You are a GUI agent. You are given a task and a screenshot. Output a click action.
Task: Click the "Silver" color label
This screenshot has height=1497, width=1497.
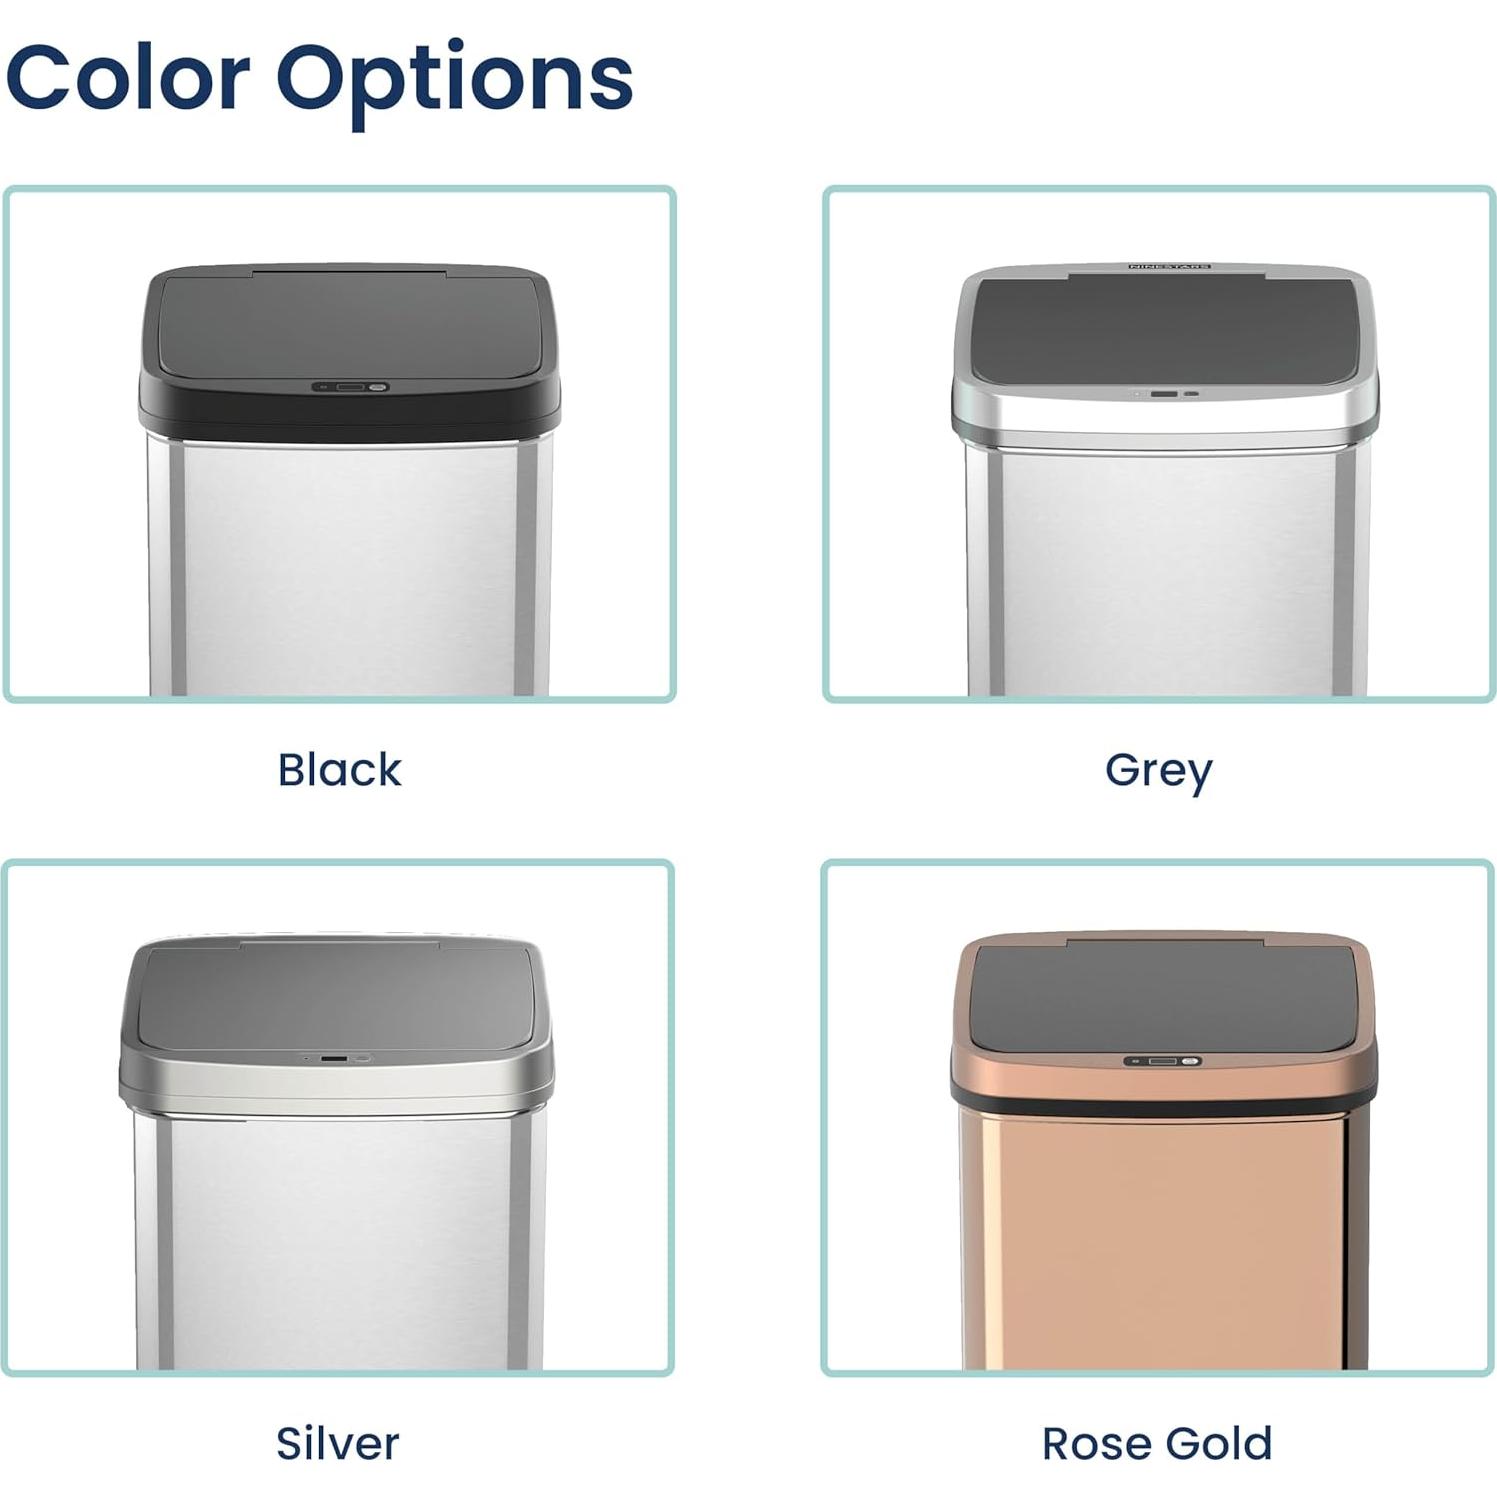pos(338,1443)
